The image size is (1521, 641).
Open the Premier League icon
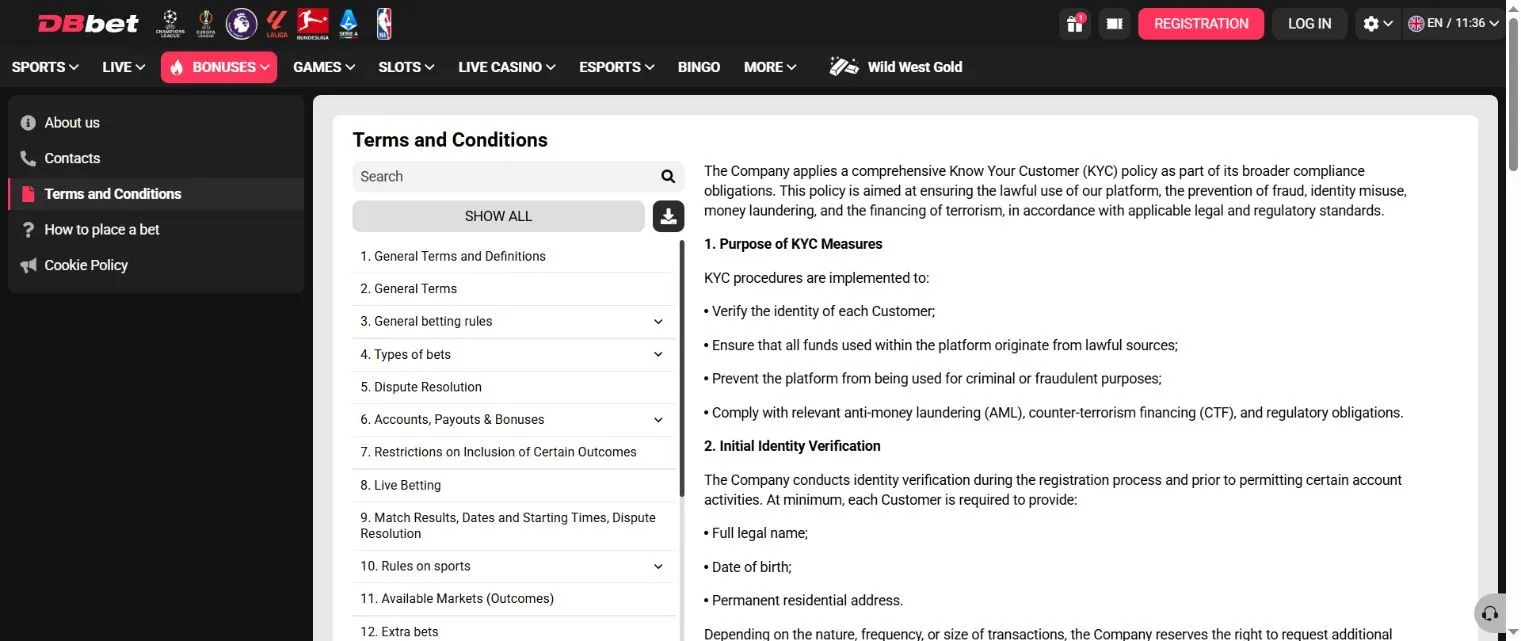(x=241, y=23)
